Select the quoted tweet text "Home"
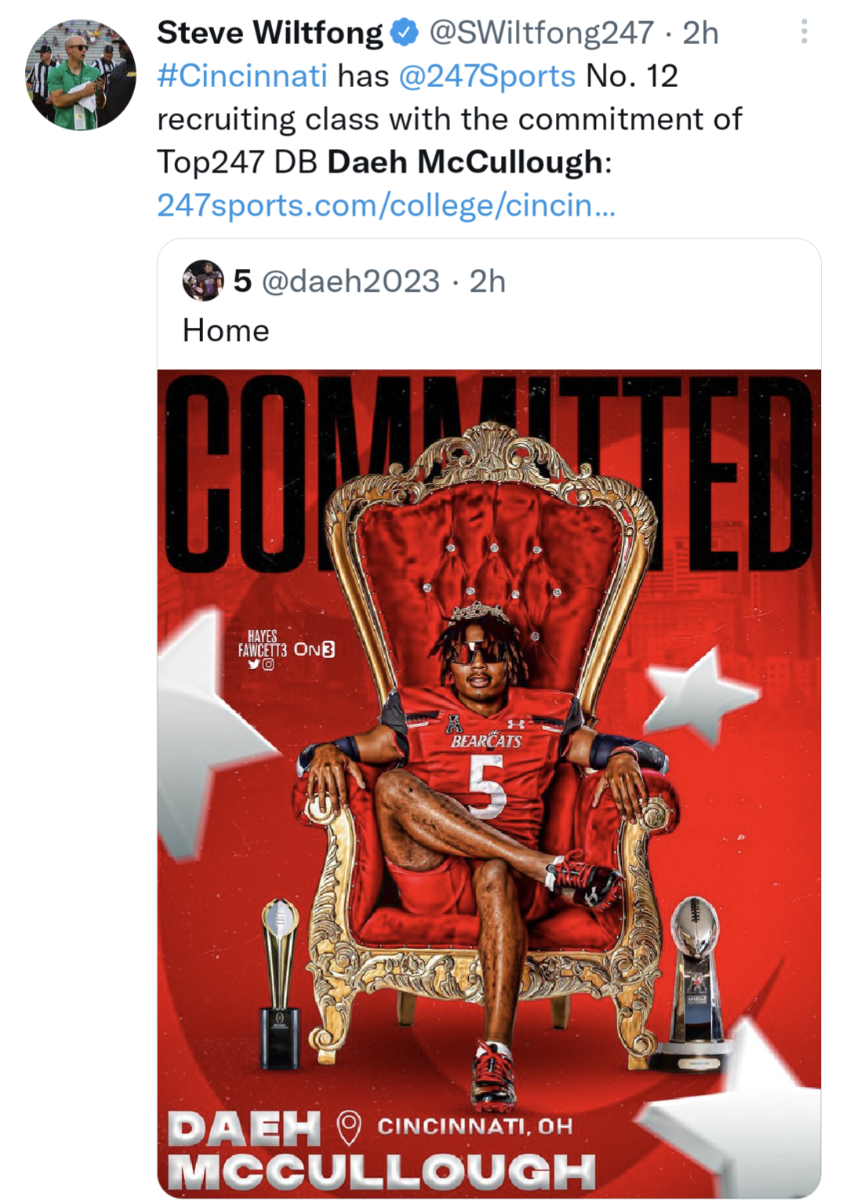846x1200 pixels. pyautogui.click(x=226, y=331)
